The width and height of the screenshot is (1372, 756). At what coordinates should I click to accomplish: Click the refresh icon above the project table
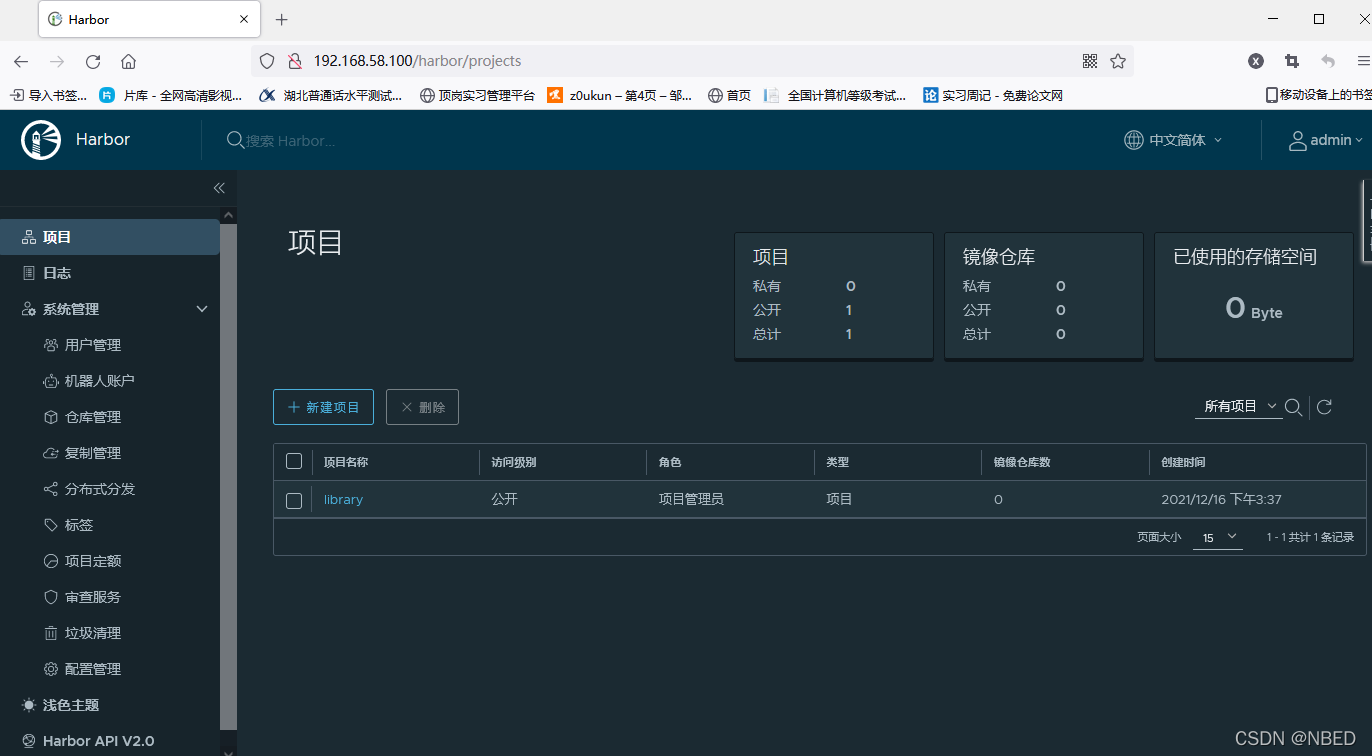(x=1324, y=407)
